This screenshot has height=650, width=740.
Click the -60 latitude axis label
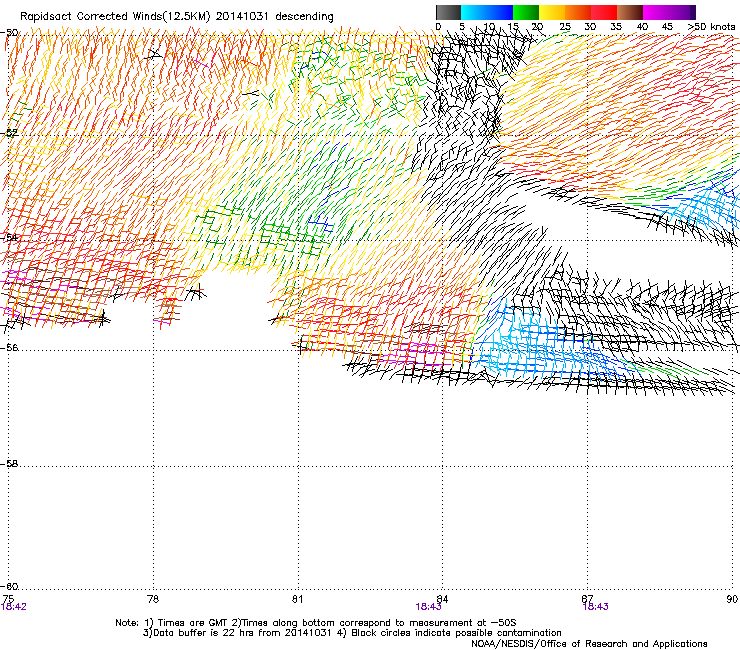coord(9,587)
